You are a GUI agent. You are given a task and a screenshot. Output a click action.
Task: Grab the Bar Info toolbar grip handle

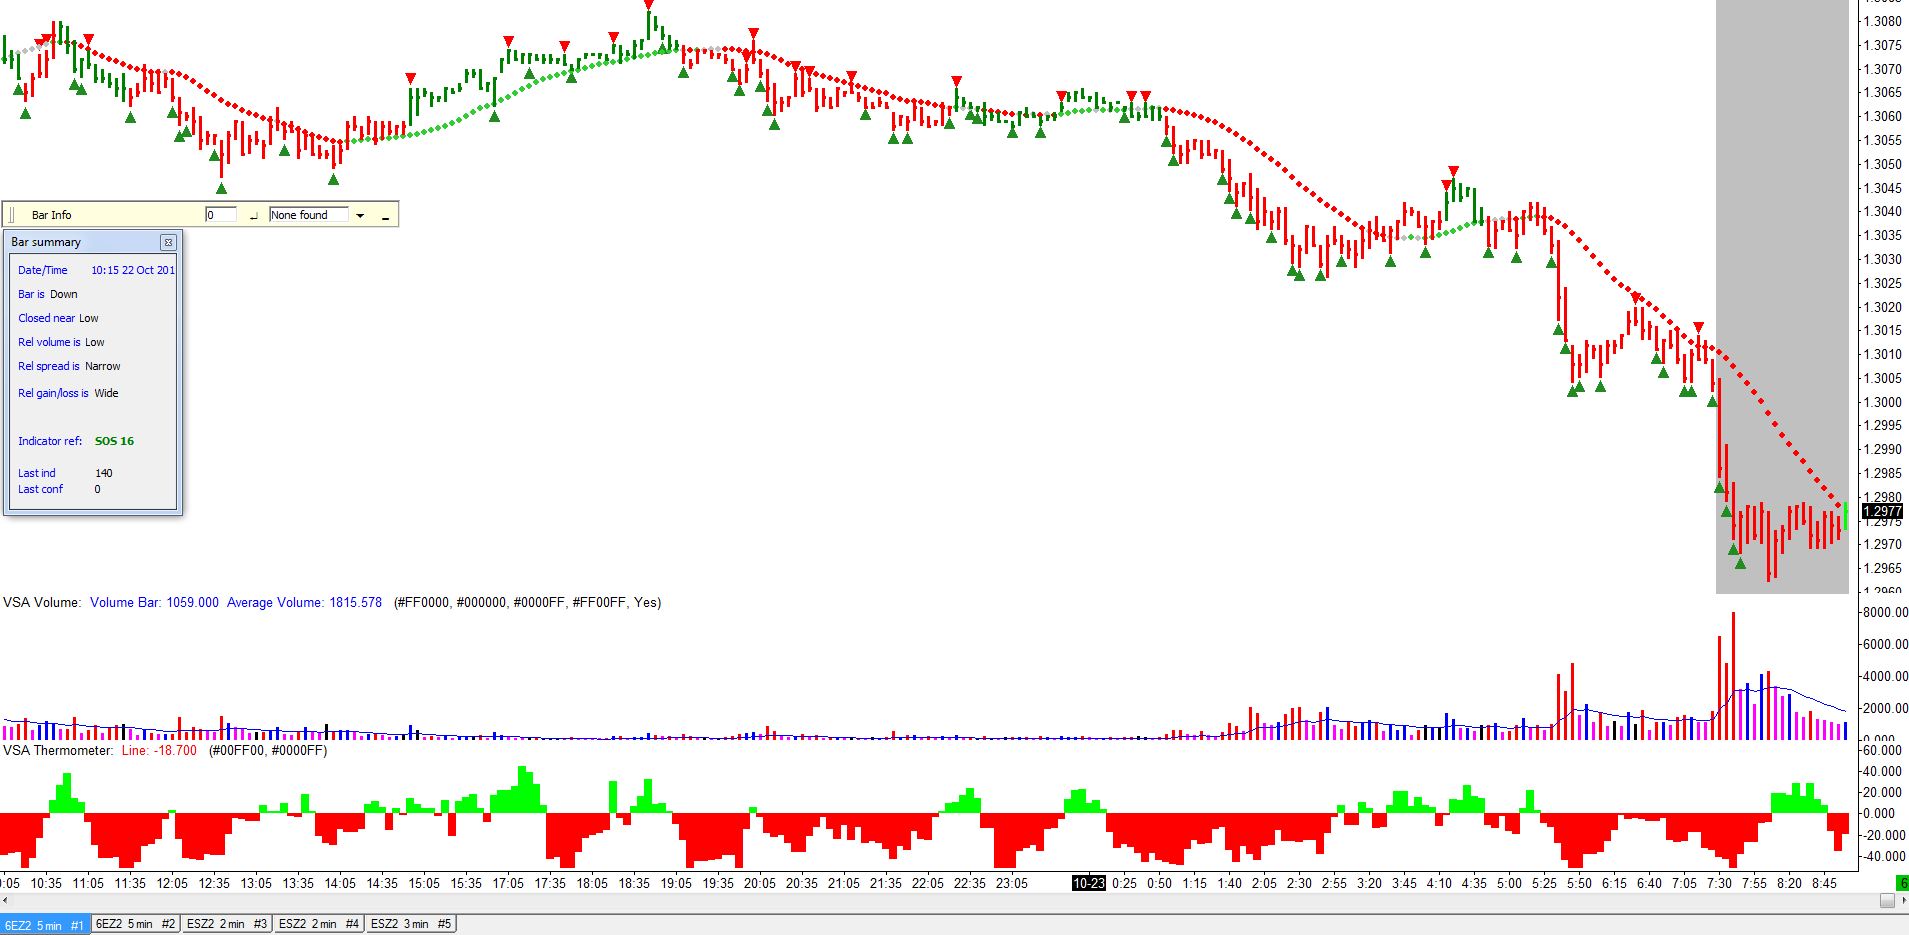pos(12,215)
